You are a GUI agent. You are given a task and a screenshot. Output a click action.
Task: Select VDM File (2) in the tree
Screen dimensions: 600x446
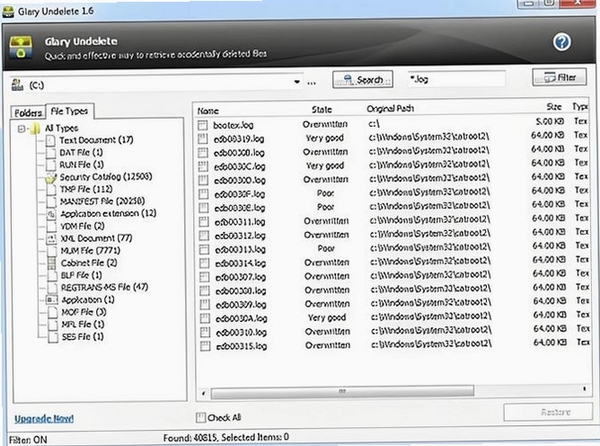coord(82,226)
